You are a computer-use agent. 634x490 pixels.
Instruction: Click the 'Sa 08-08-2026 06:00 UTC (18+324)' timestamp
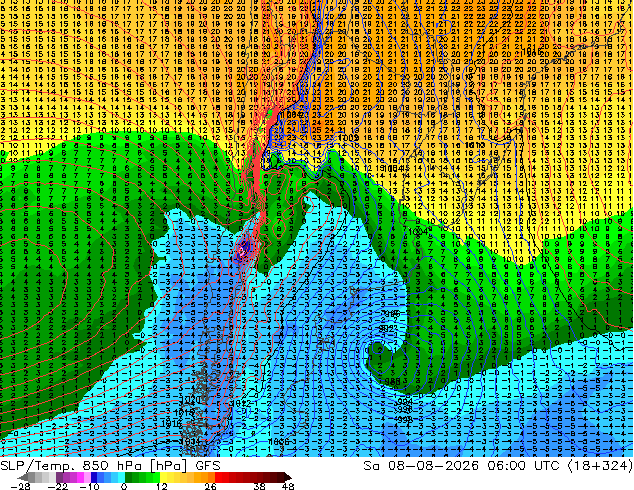(x=498, y=466)
